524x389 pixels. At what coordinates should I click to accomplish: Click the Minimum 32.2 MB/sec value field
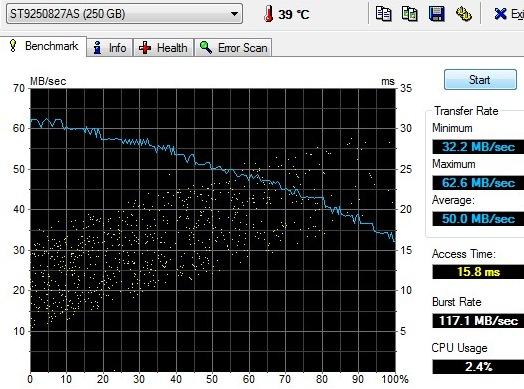tap(478, 147)
